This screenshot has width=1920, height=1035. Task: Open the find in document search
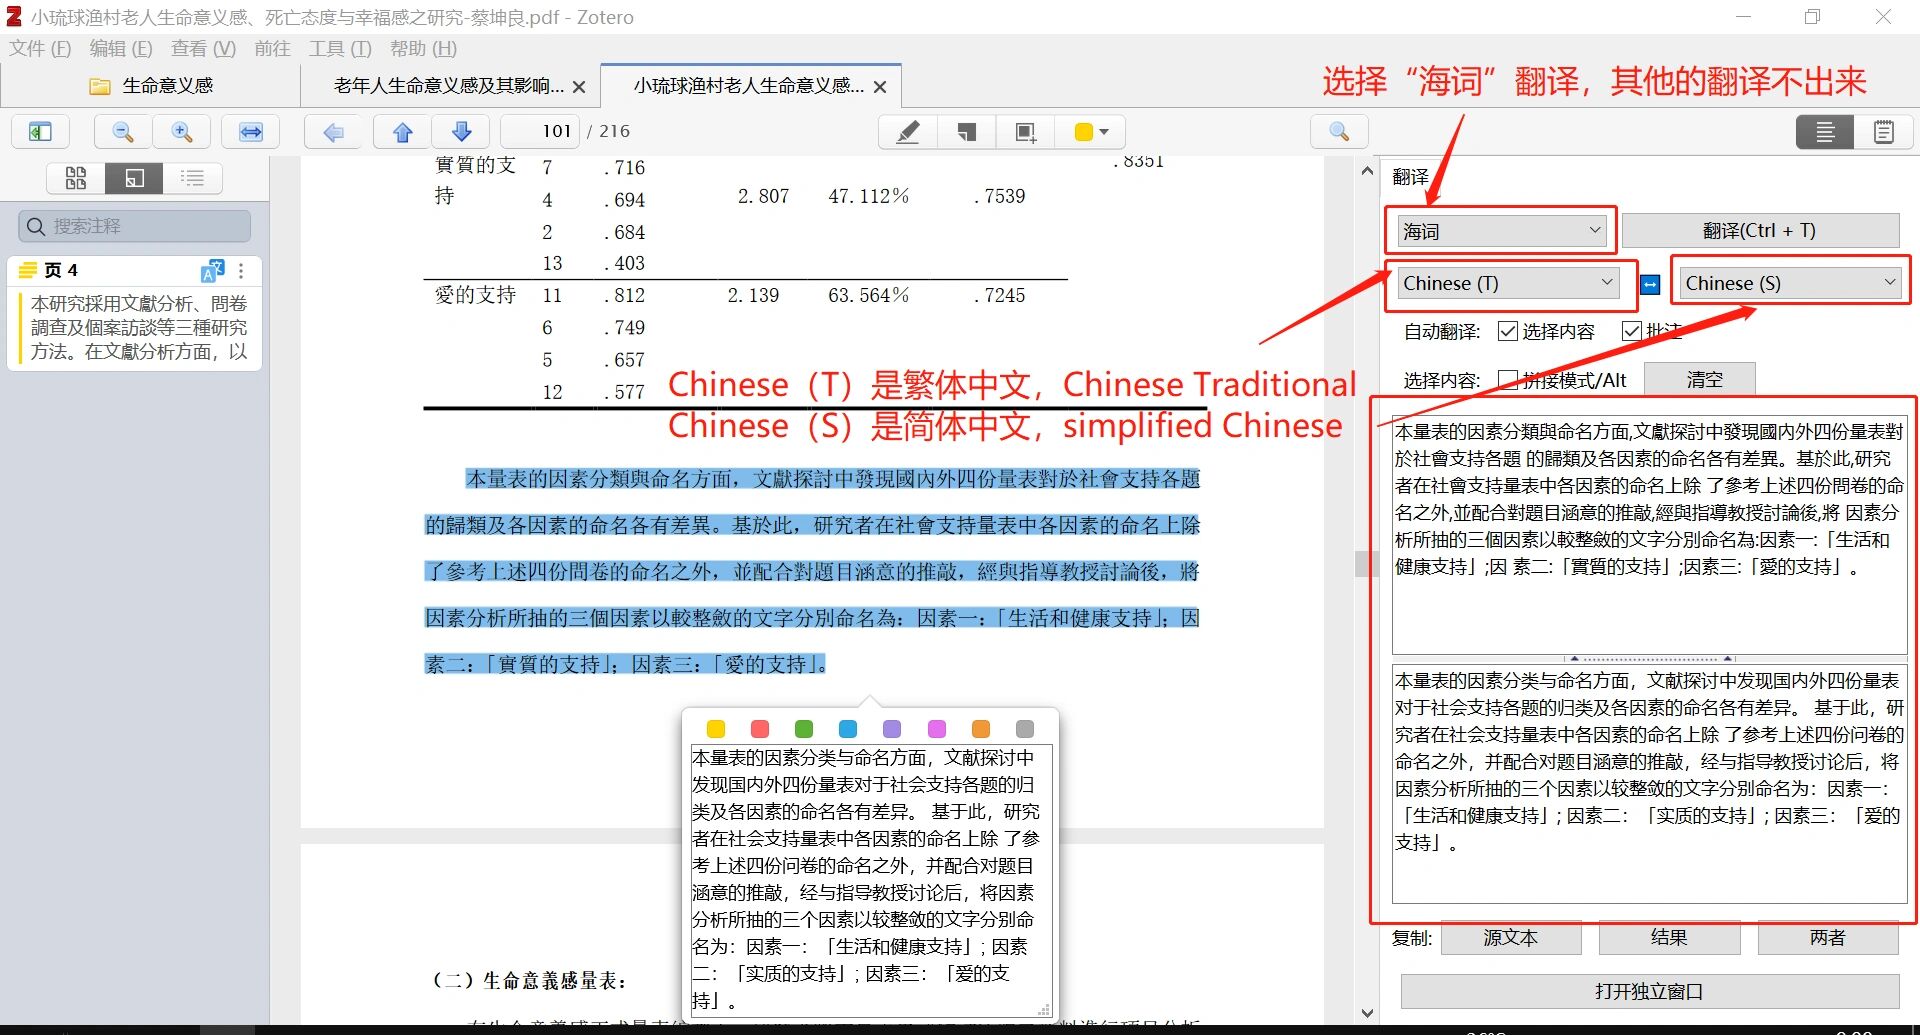click(1339, 132)
